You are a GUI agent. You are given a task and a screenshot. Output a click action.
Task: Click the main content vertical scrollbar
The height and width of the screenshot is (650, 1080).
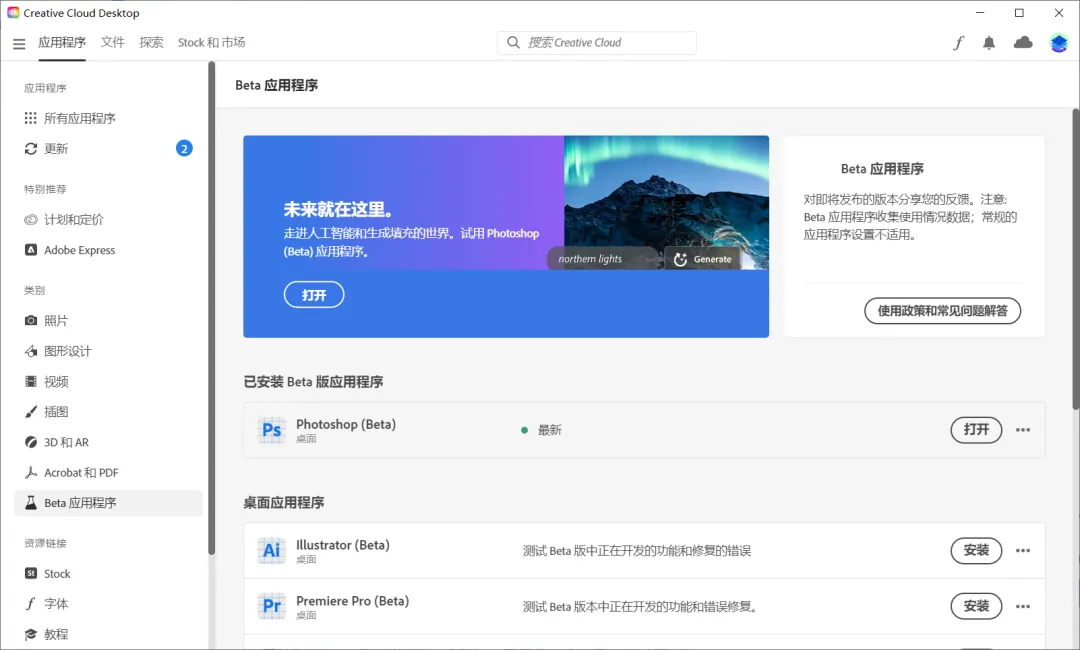(1075, 260)
